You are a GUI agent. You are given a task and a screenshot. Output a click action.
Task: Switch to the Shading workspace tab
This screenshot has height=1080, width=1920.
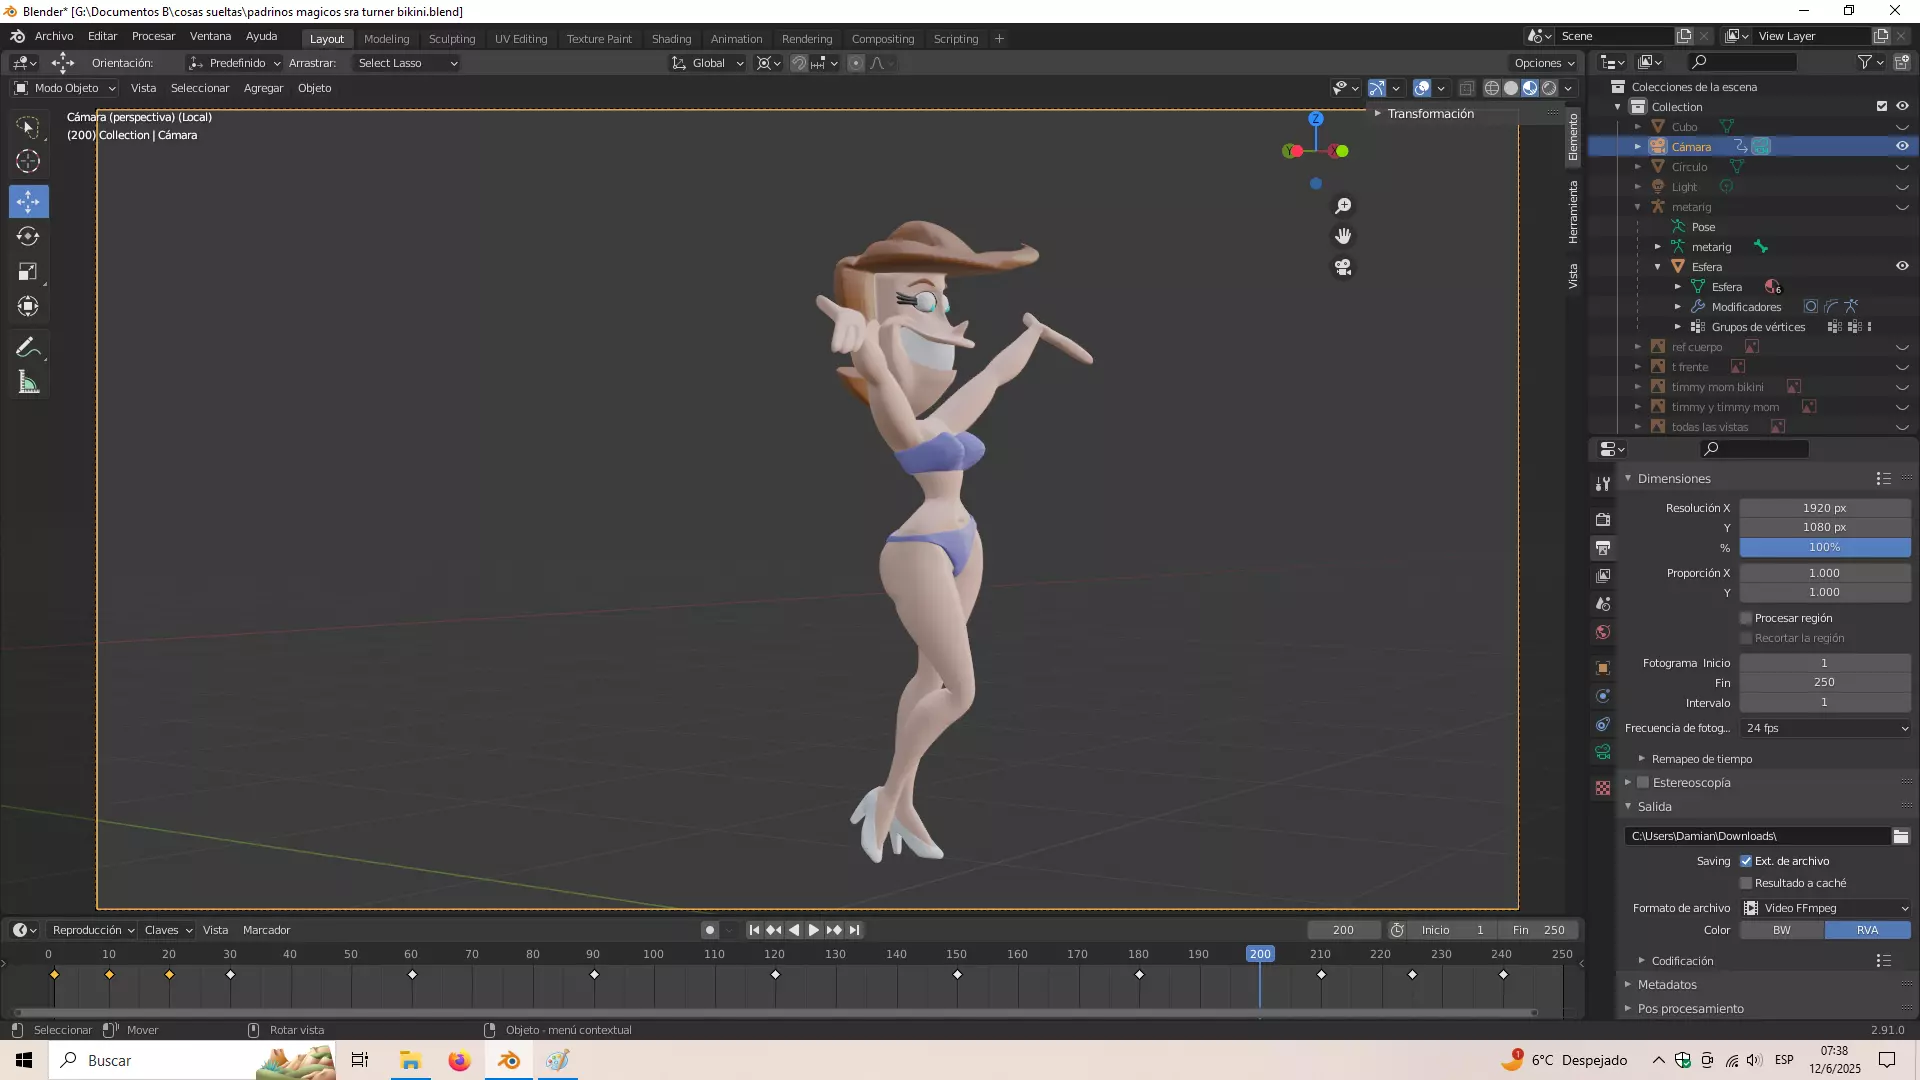pyautogui.click(x=671, y=39)
